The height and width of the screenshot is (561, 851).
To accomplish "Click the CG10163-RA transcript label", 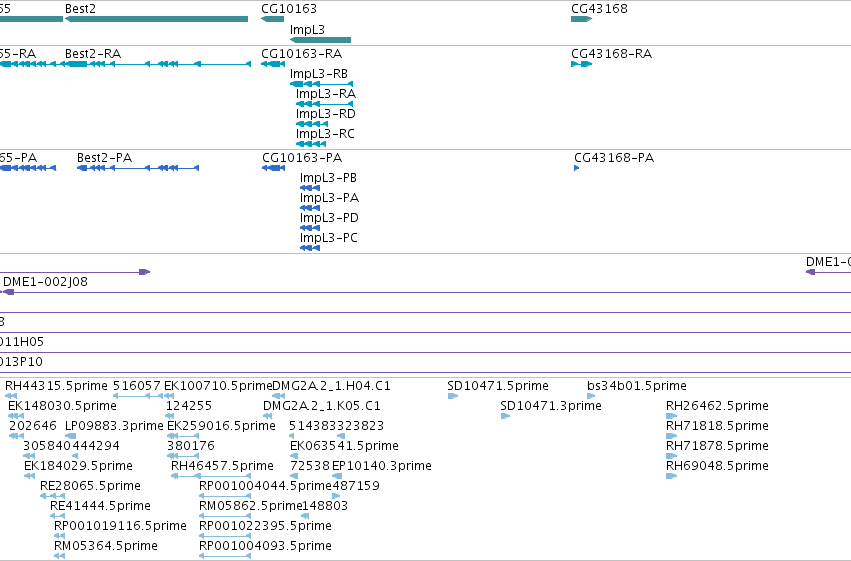I will (x=302, y=54).
